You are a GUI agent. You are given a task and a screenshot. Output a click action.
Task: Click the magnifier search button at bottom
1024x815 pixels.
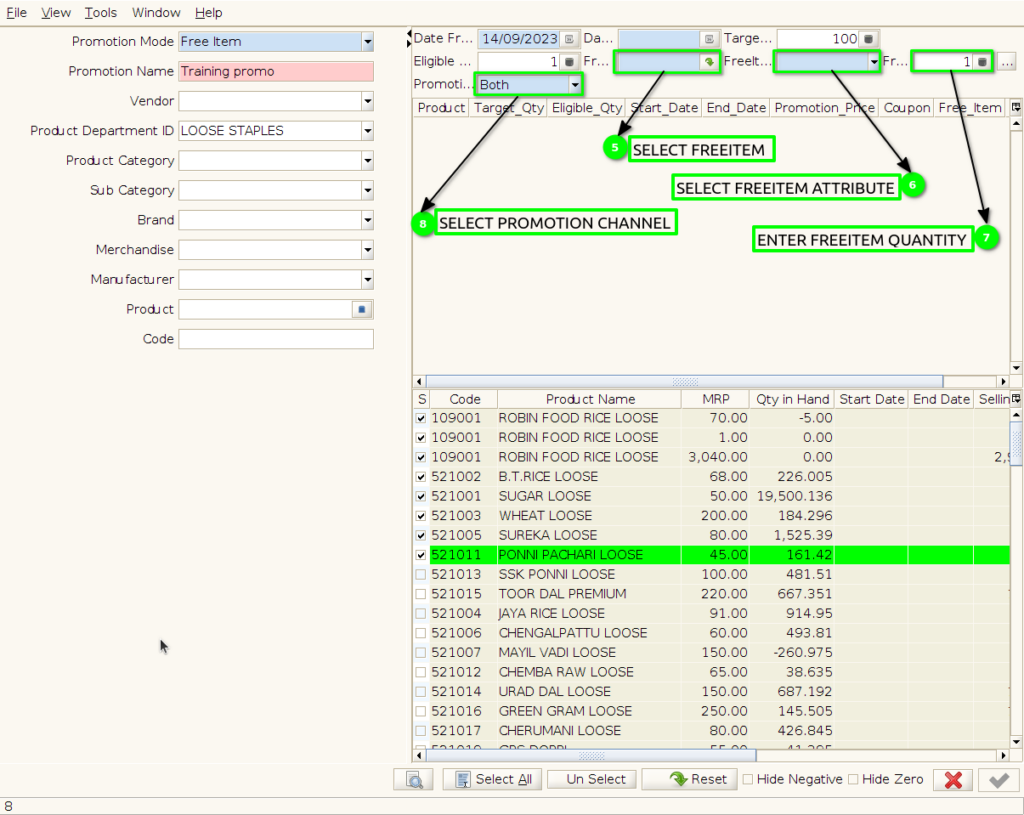point(414,779)
